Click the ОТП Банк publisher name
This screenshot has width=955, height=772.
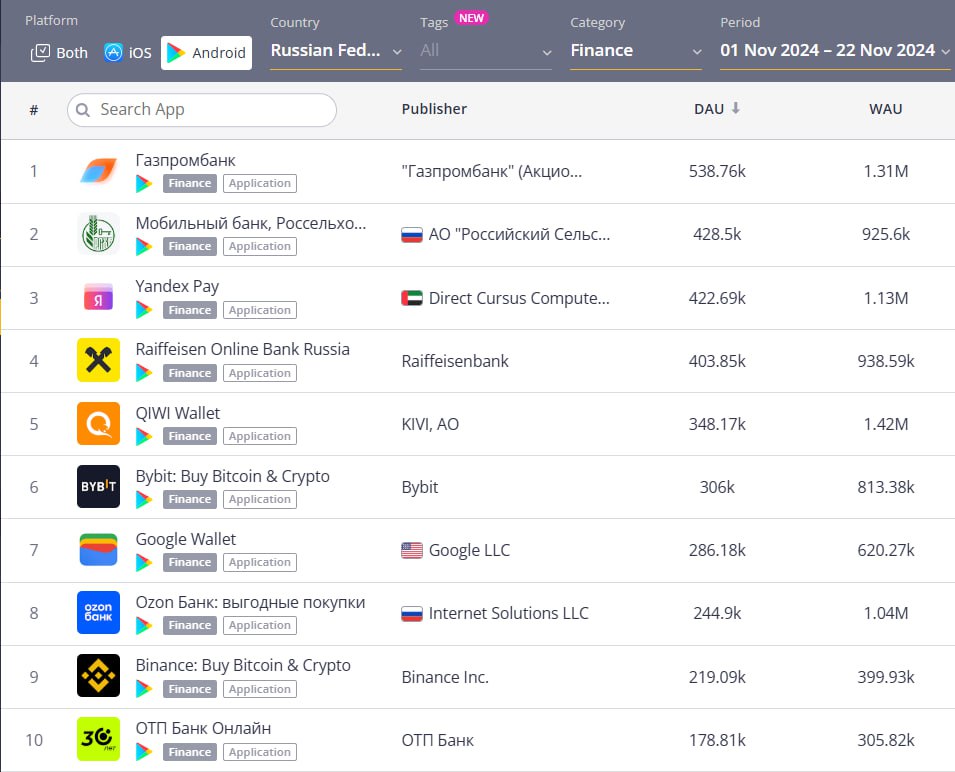pyautogui.click(x=437, y=740)
